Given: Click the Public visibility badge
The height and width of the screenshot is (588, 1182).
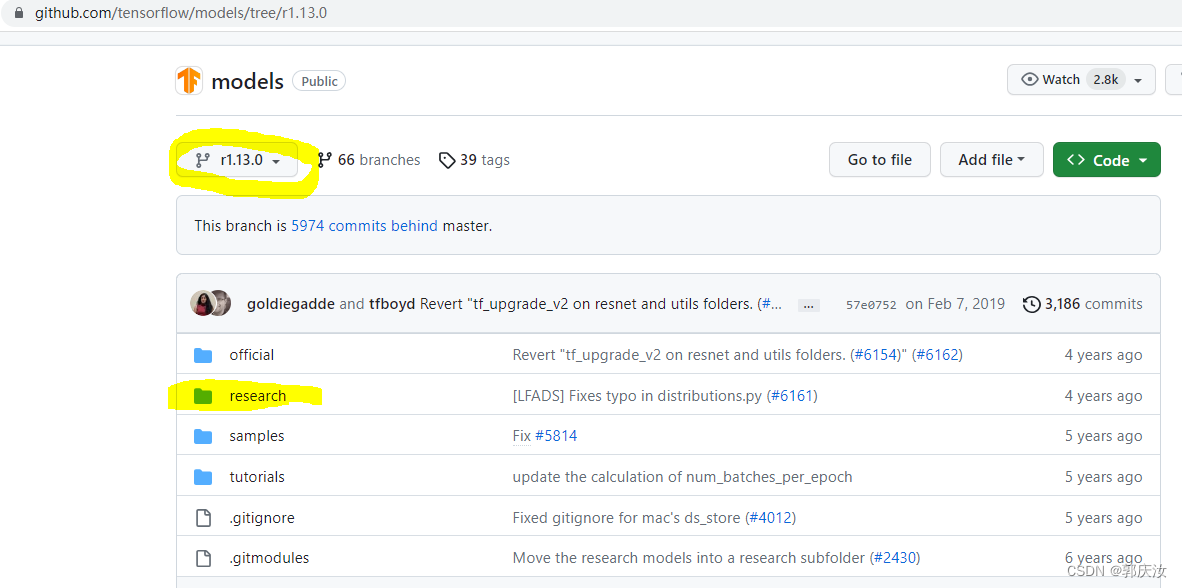Looking at the screenshot, I should pyautogui.click(x=319, y=81).
